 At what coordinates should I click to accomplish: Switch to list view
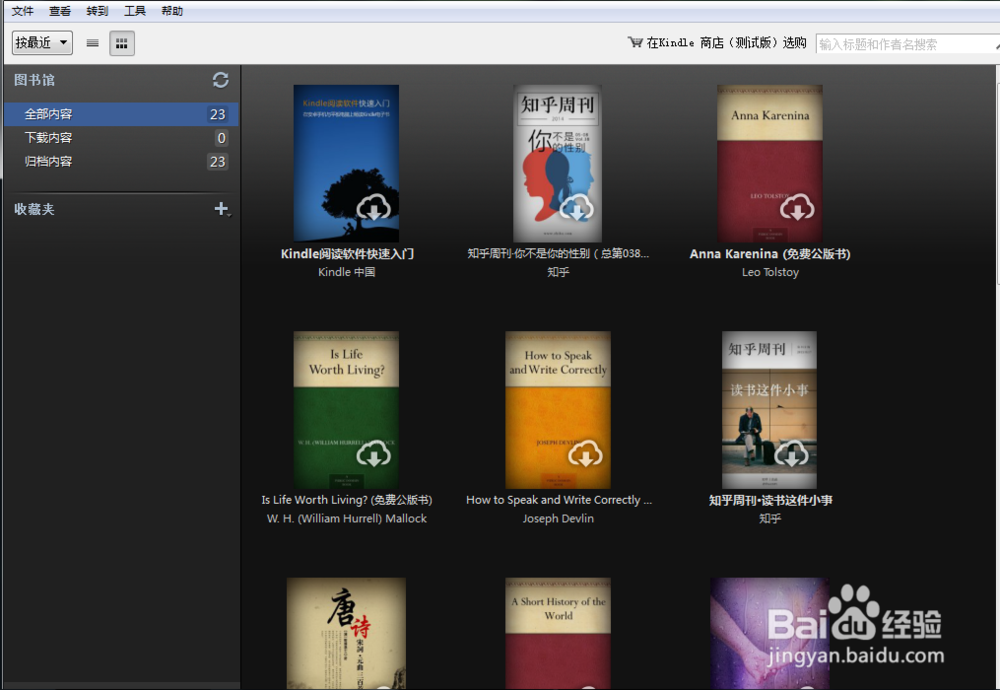[92, 43]
